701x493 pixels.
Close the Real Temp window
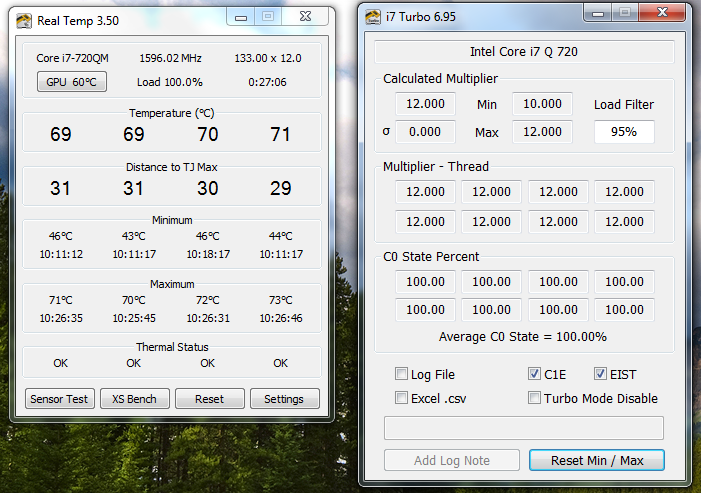tap(305, 17)
